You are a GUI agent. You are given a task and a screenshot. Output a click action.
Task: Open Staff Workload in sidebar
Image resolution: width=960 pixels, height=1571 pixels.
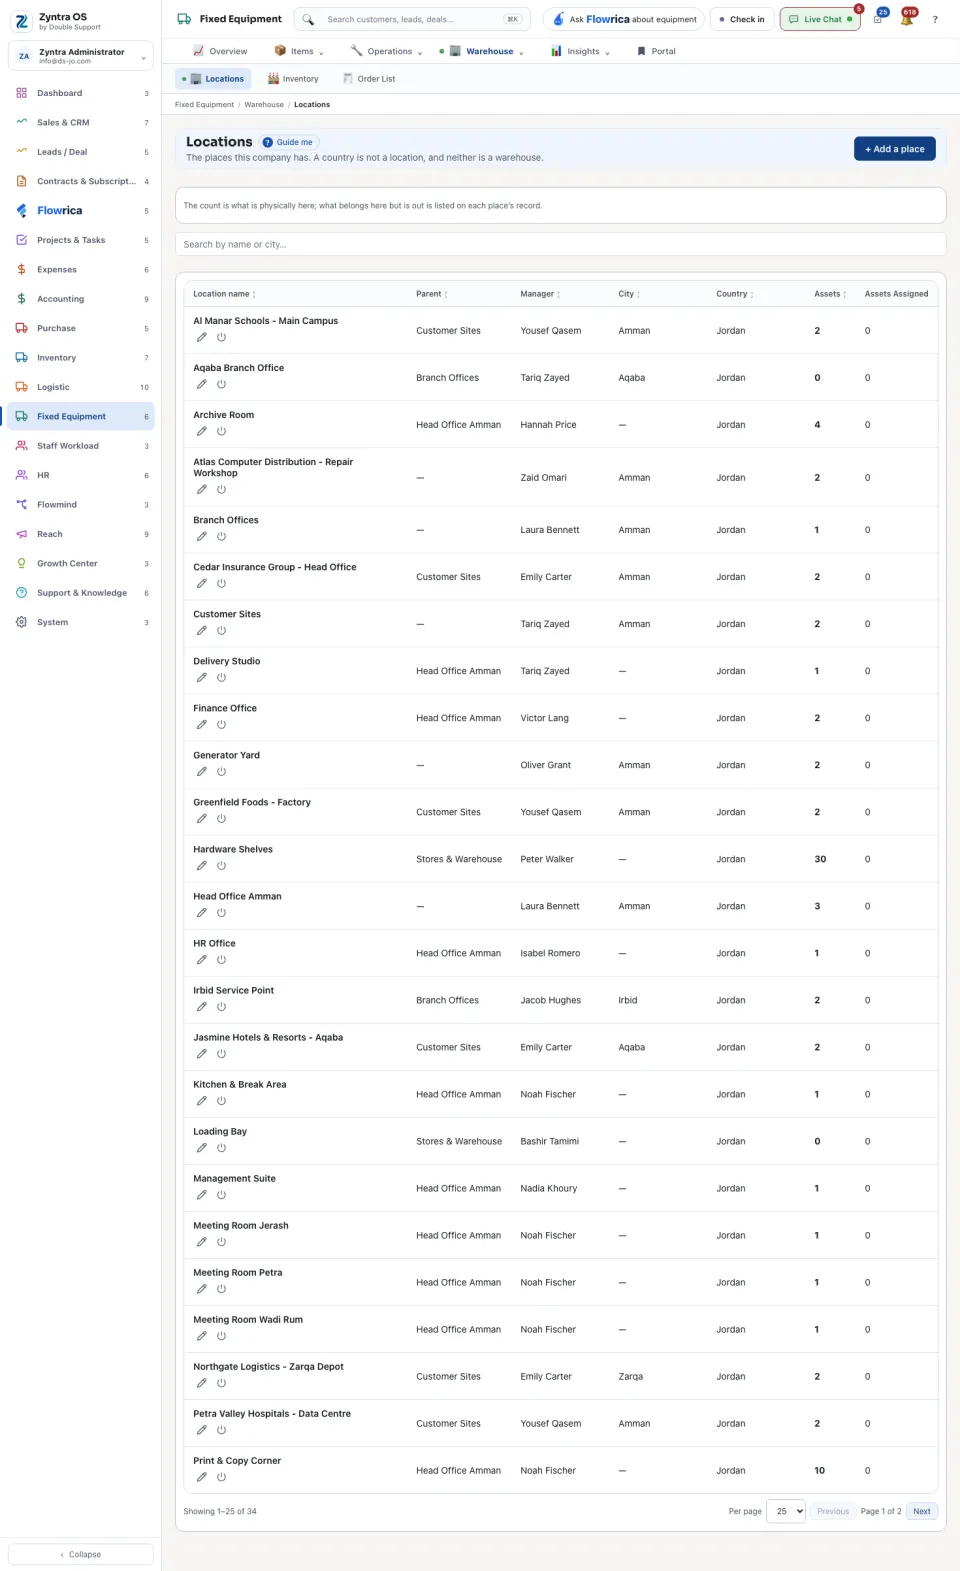pyautogui.click(x=80, y=446)
